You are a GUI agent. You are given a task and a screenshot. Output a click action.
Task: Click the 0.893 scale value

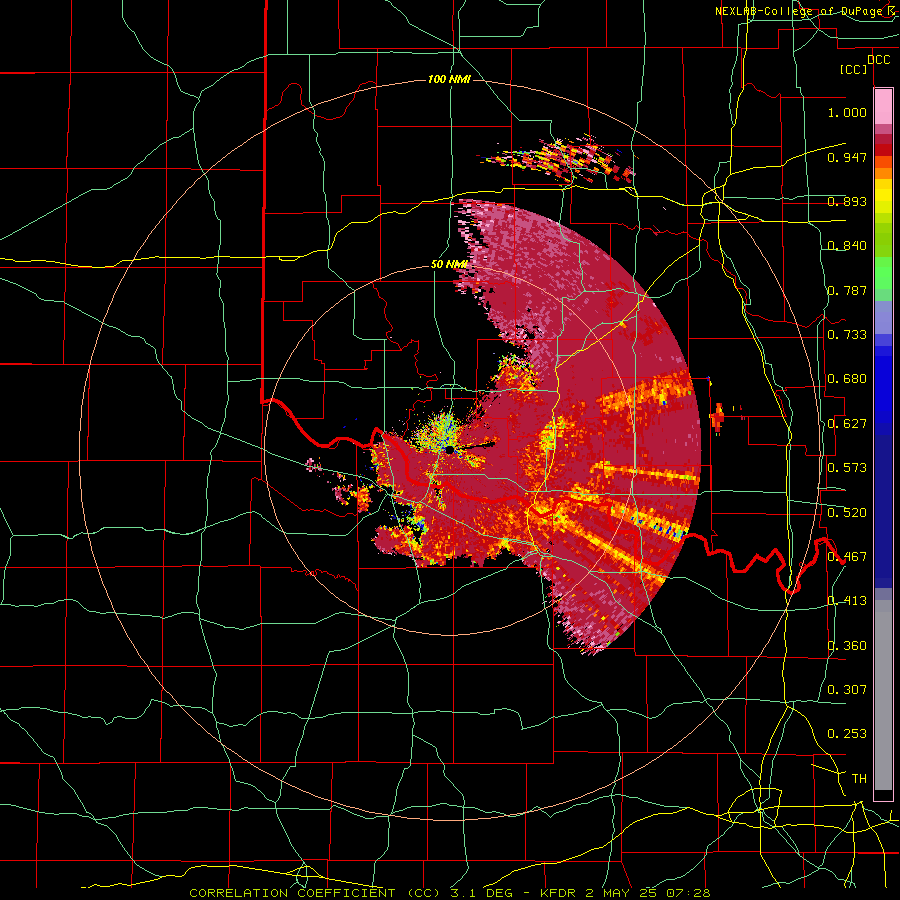(847, 201)
